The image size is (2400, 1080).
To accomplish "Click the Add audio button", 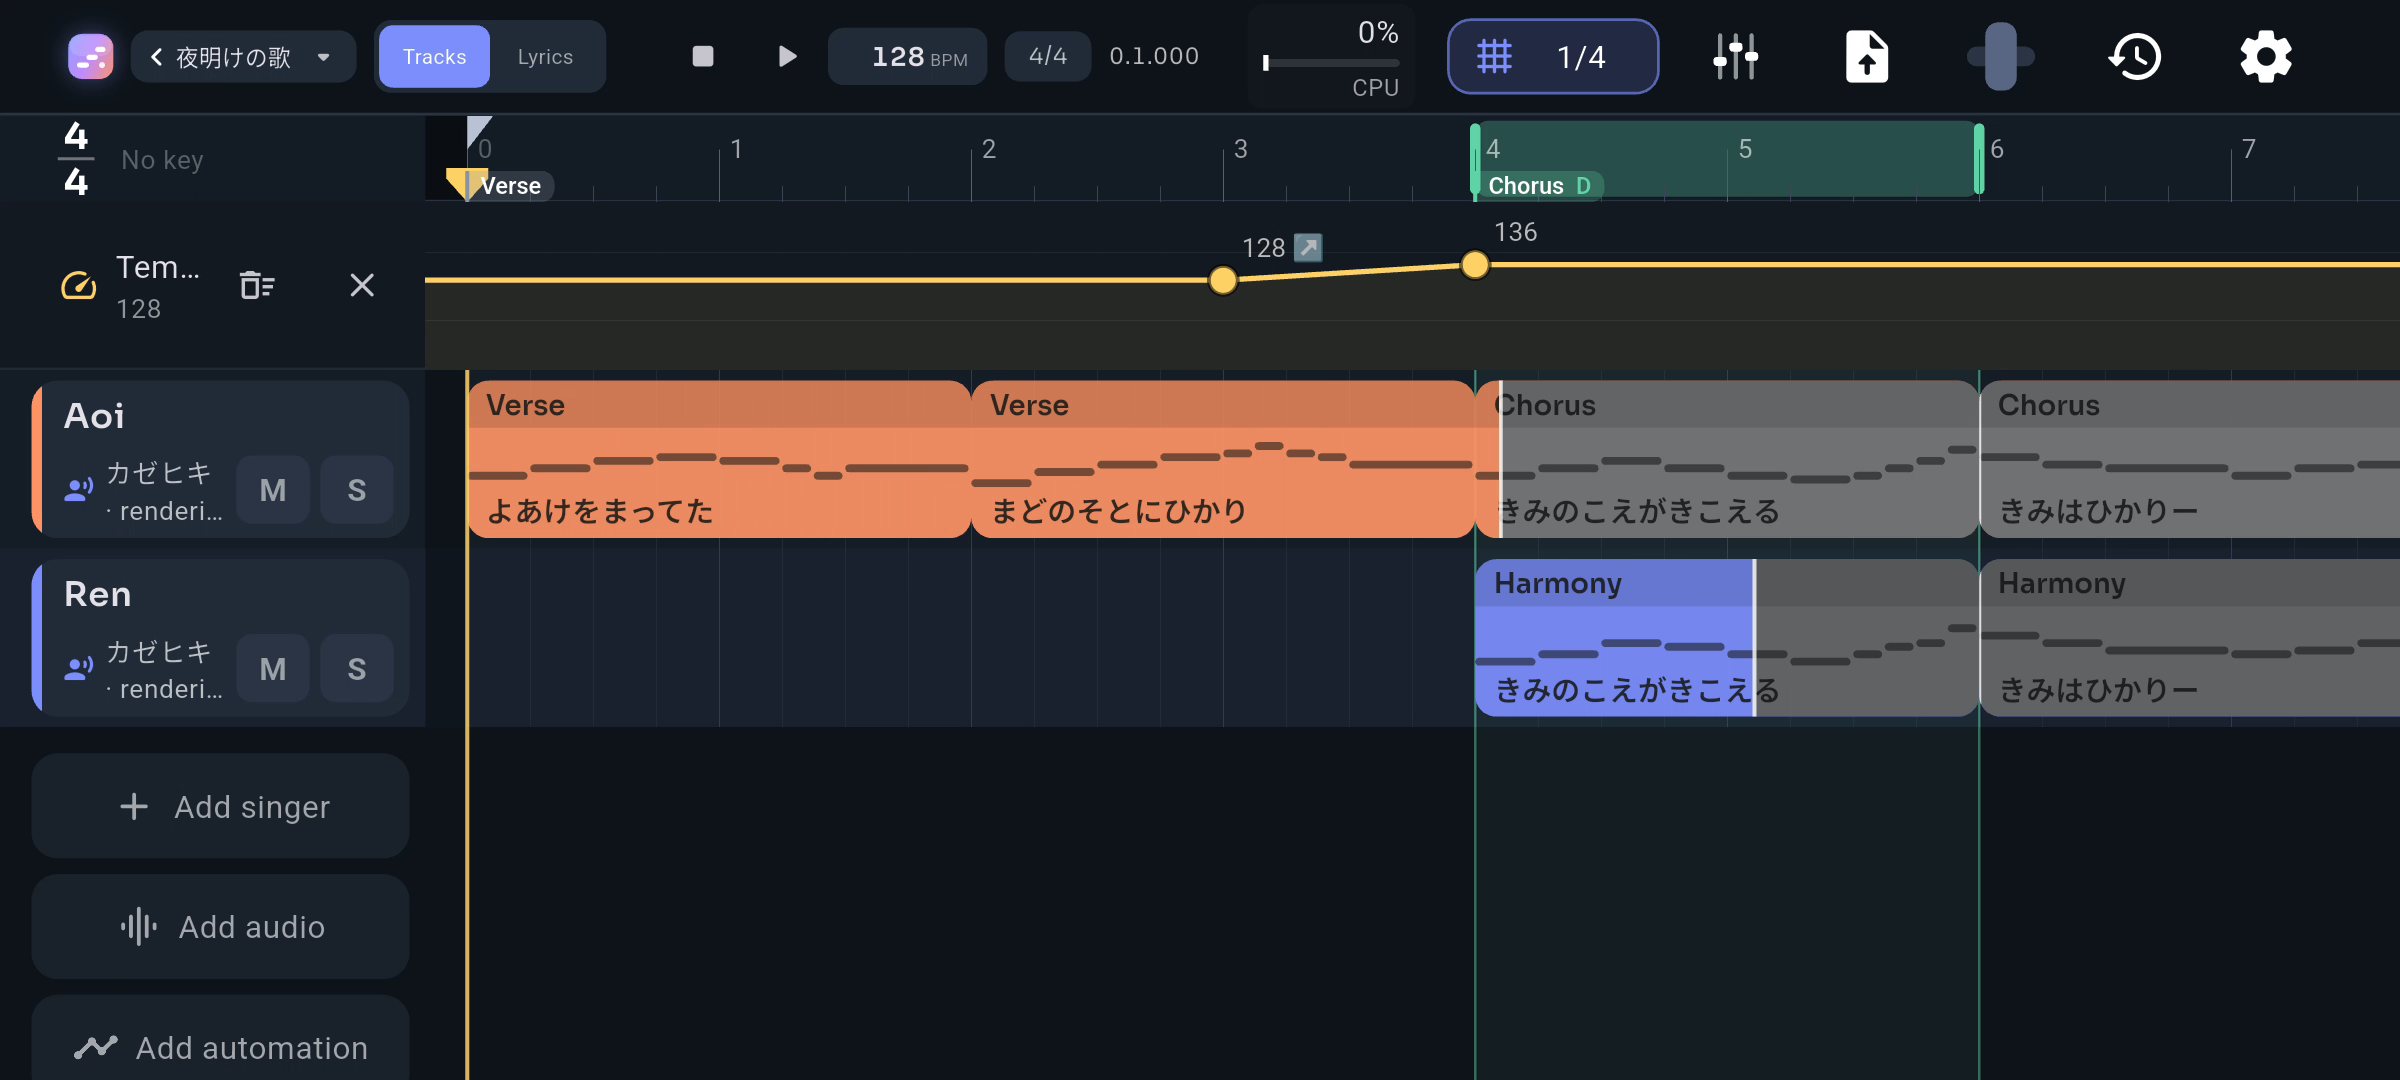I will click(220, 927).
